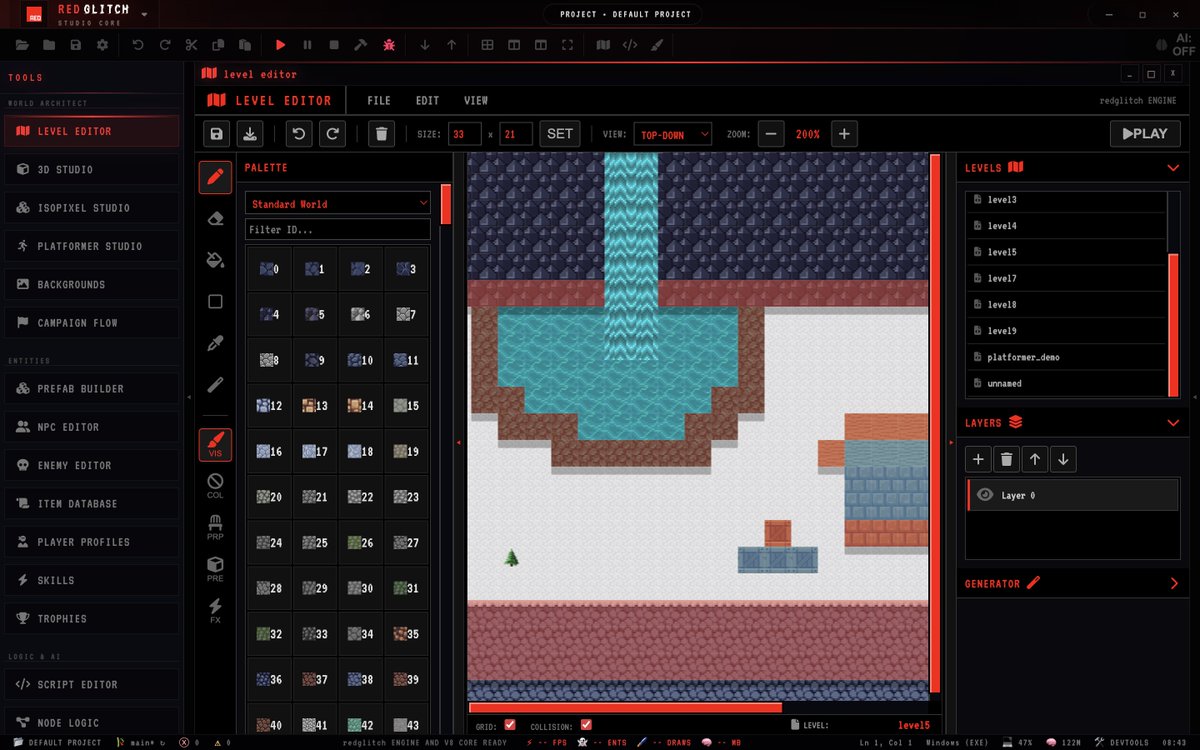1200x750 pixels.
Task: Redo level editor action
Action: 332,134
